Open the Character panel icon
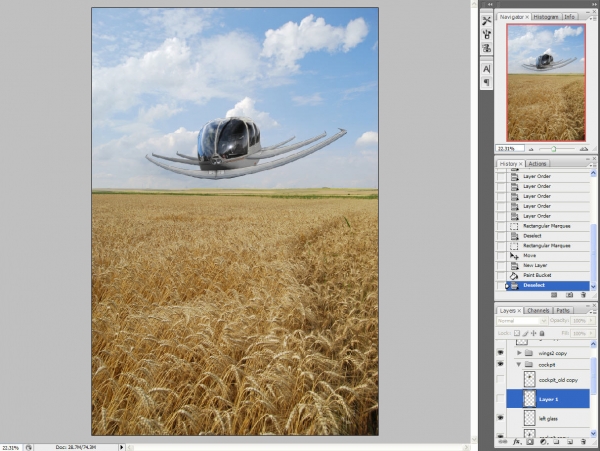 (487, 69)
